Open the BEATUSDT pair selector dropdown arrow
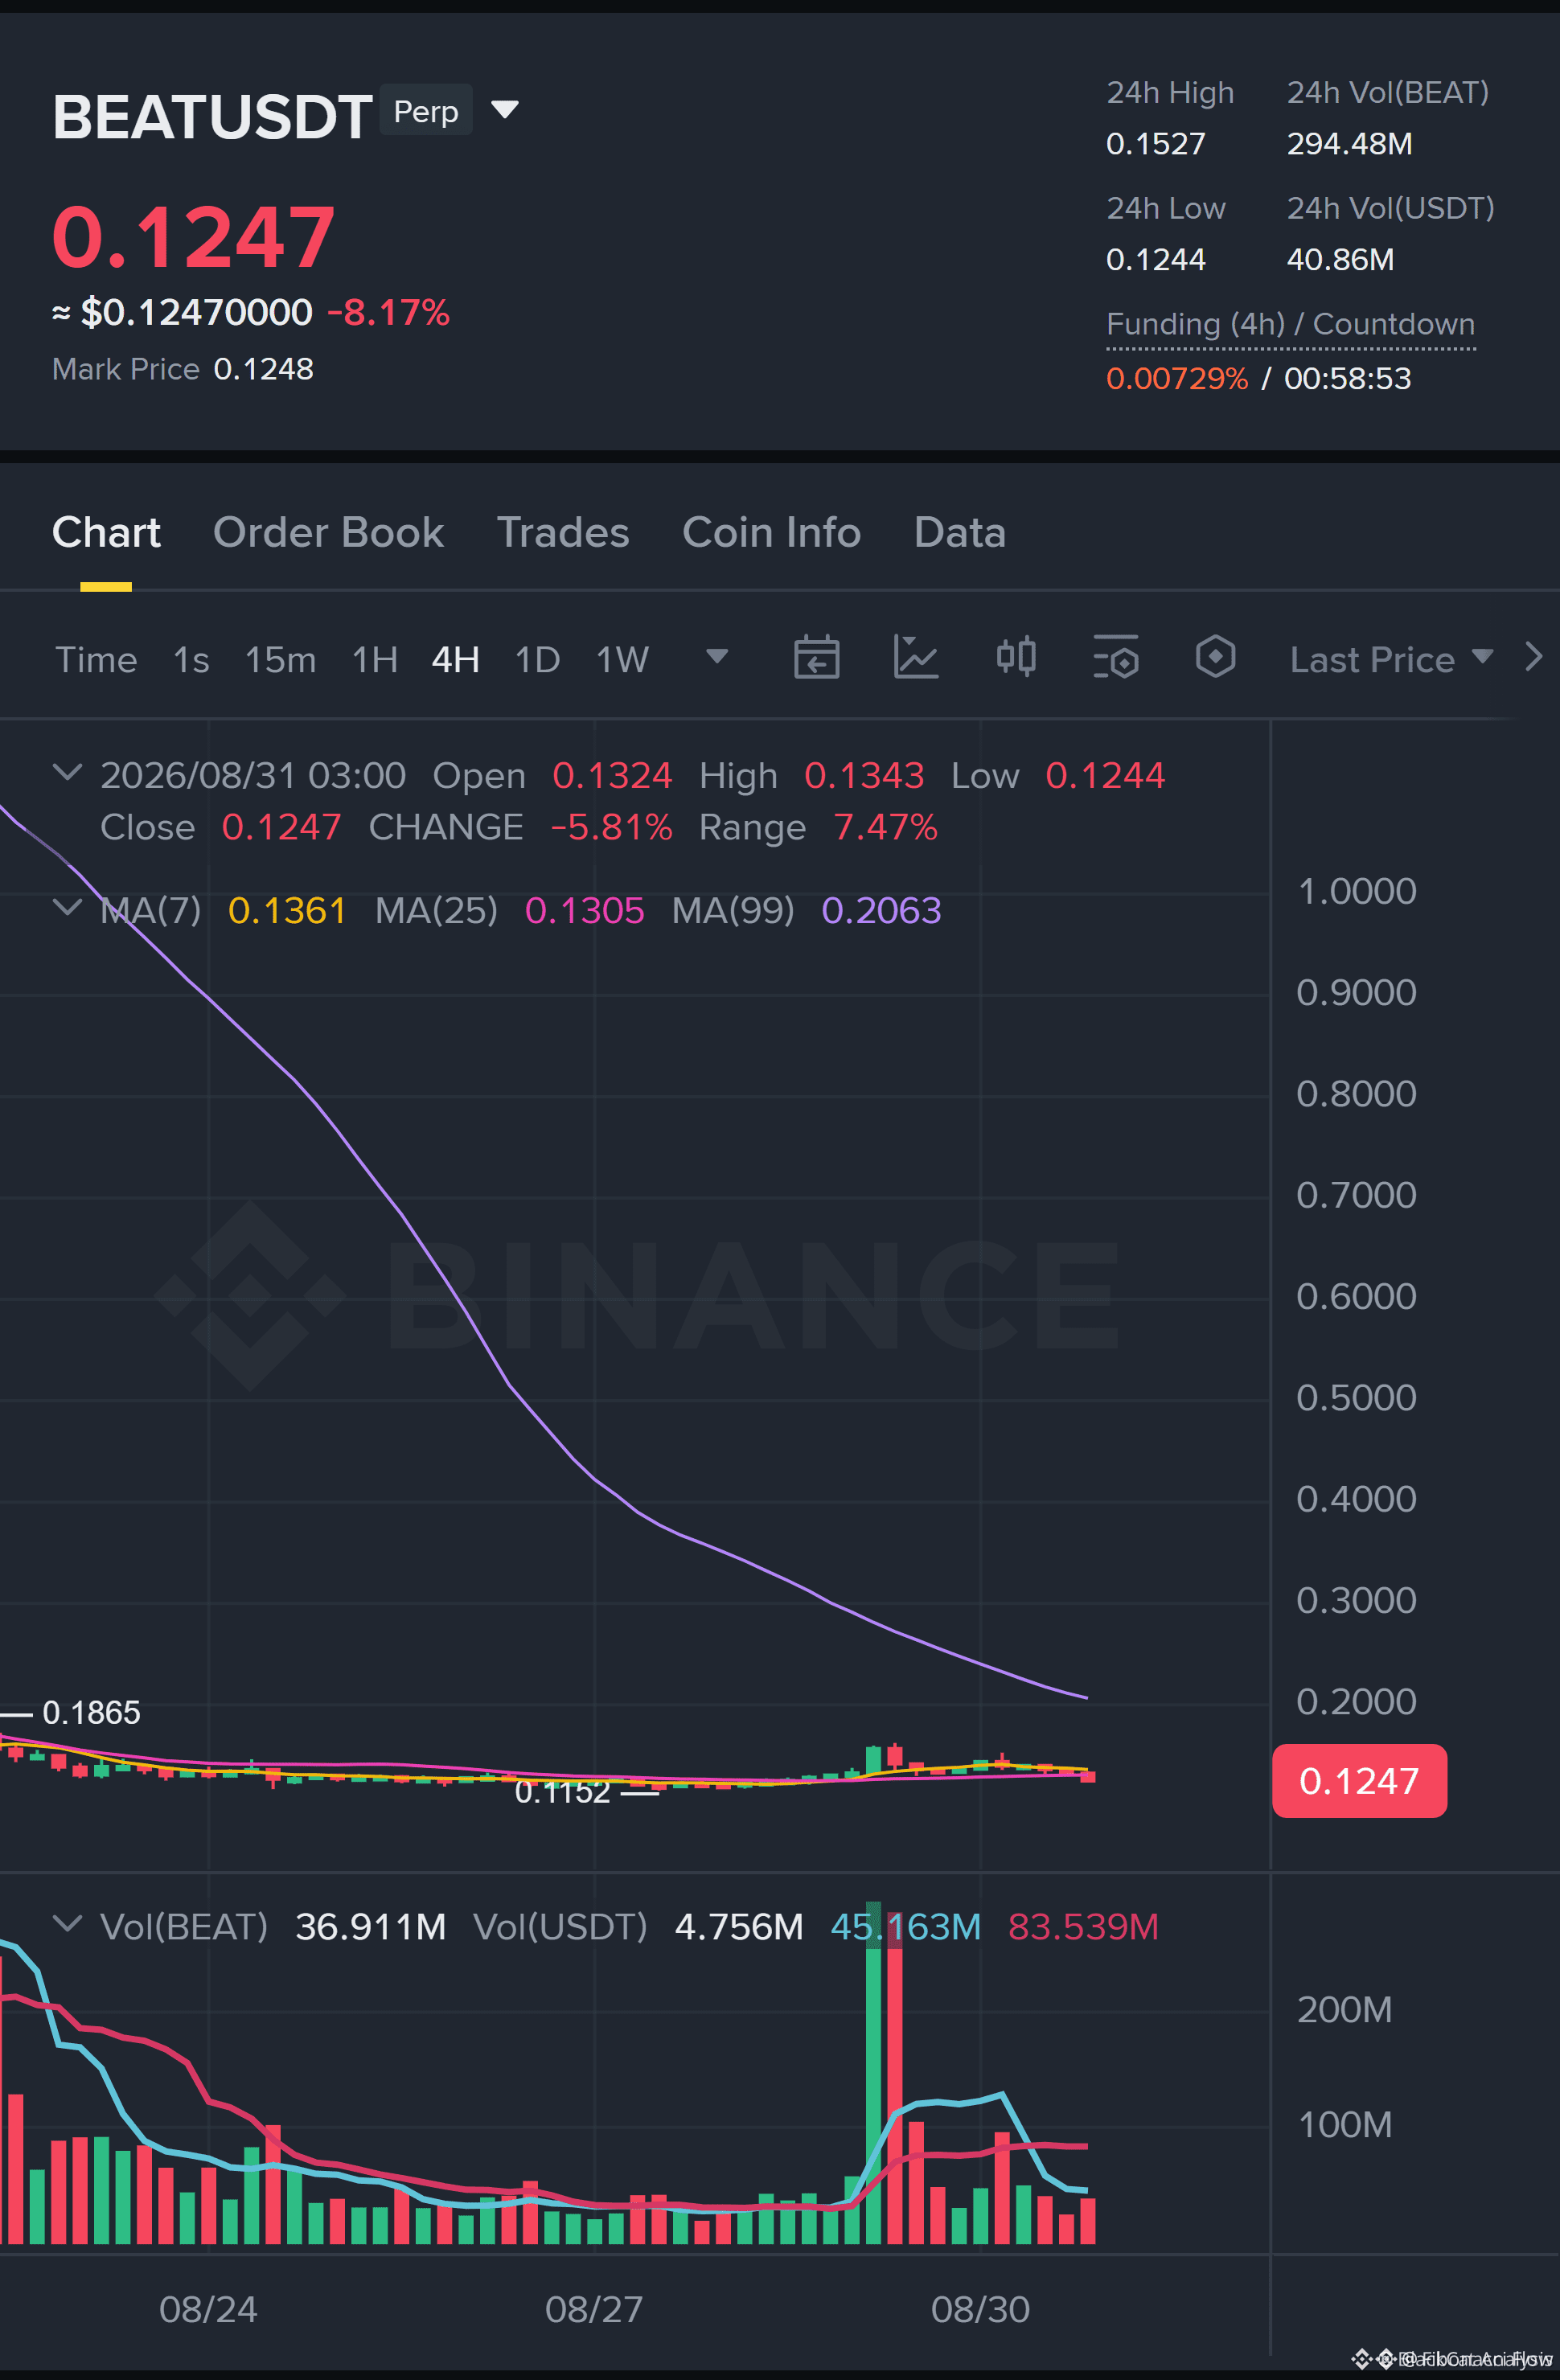The width and height of the screenshot is (1560, 2380). pyautogui.click(x=505, y=109)
